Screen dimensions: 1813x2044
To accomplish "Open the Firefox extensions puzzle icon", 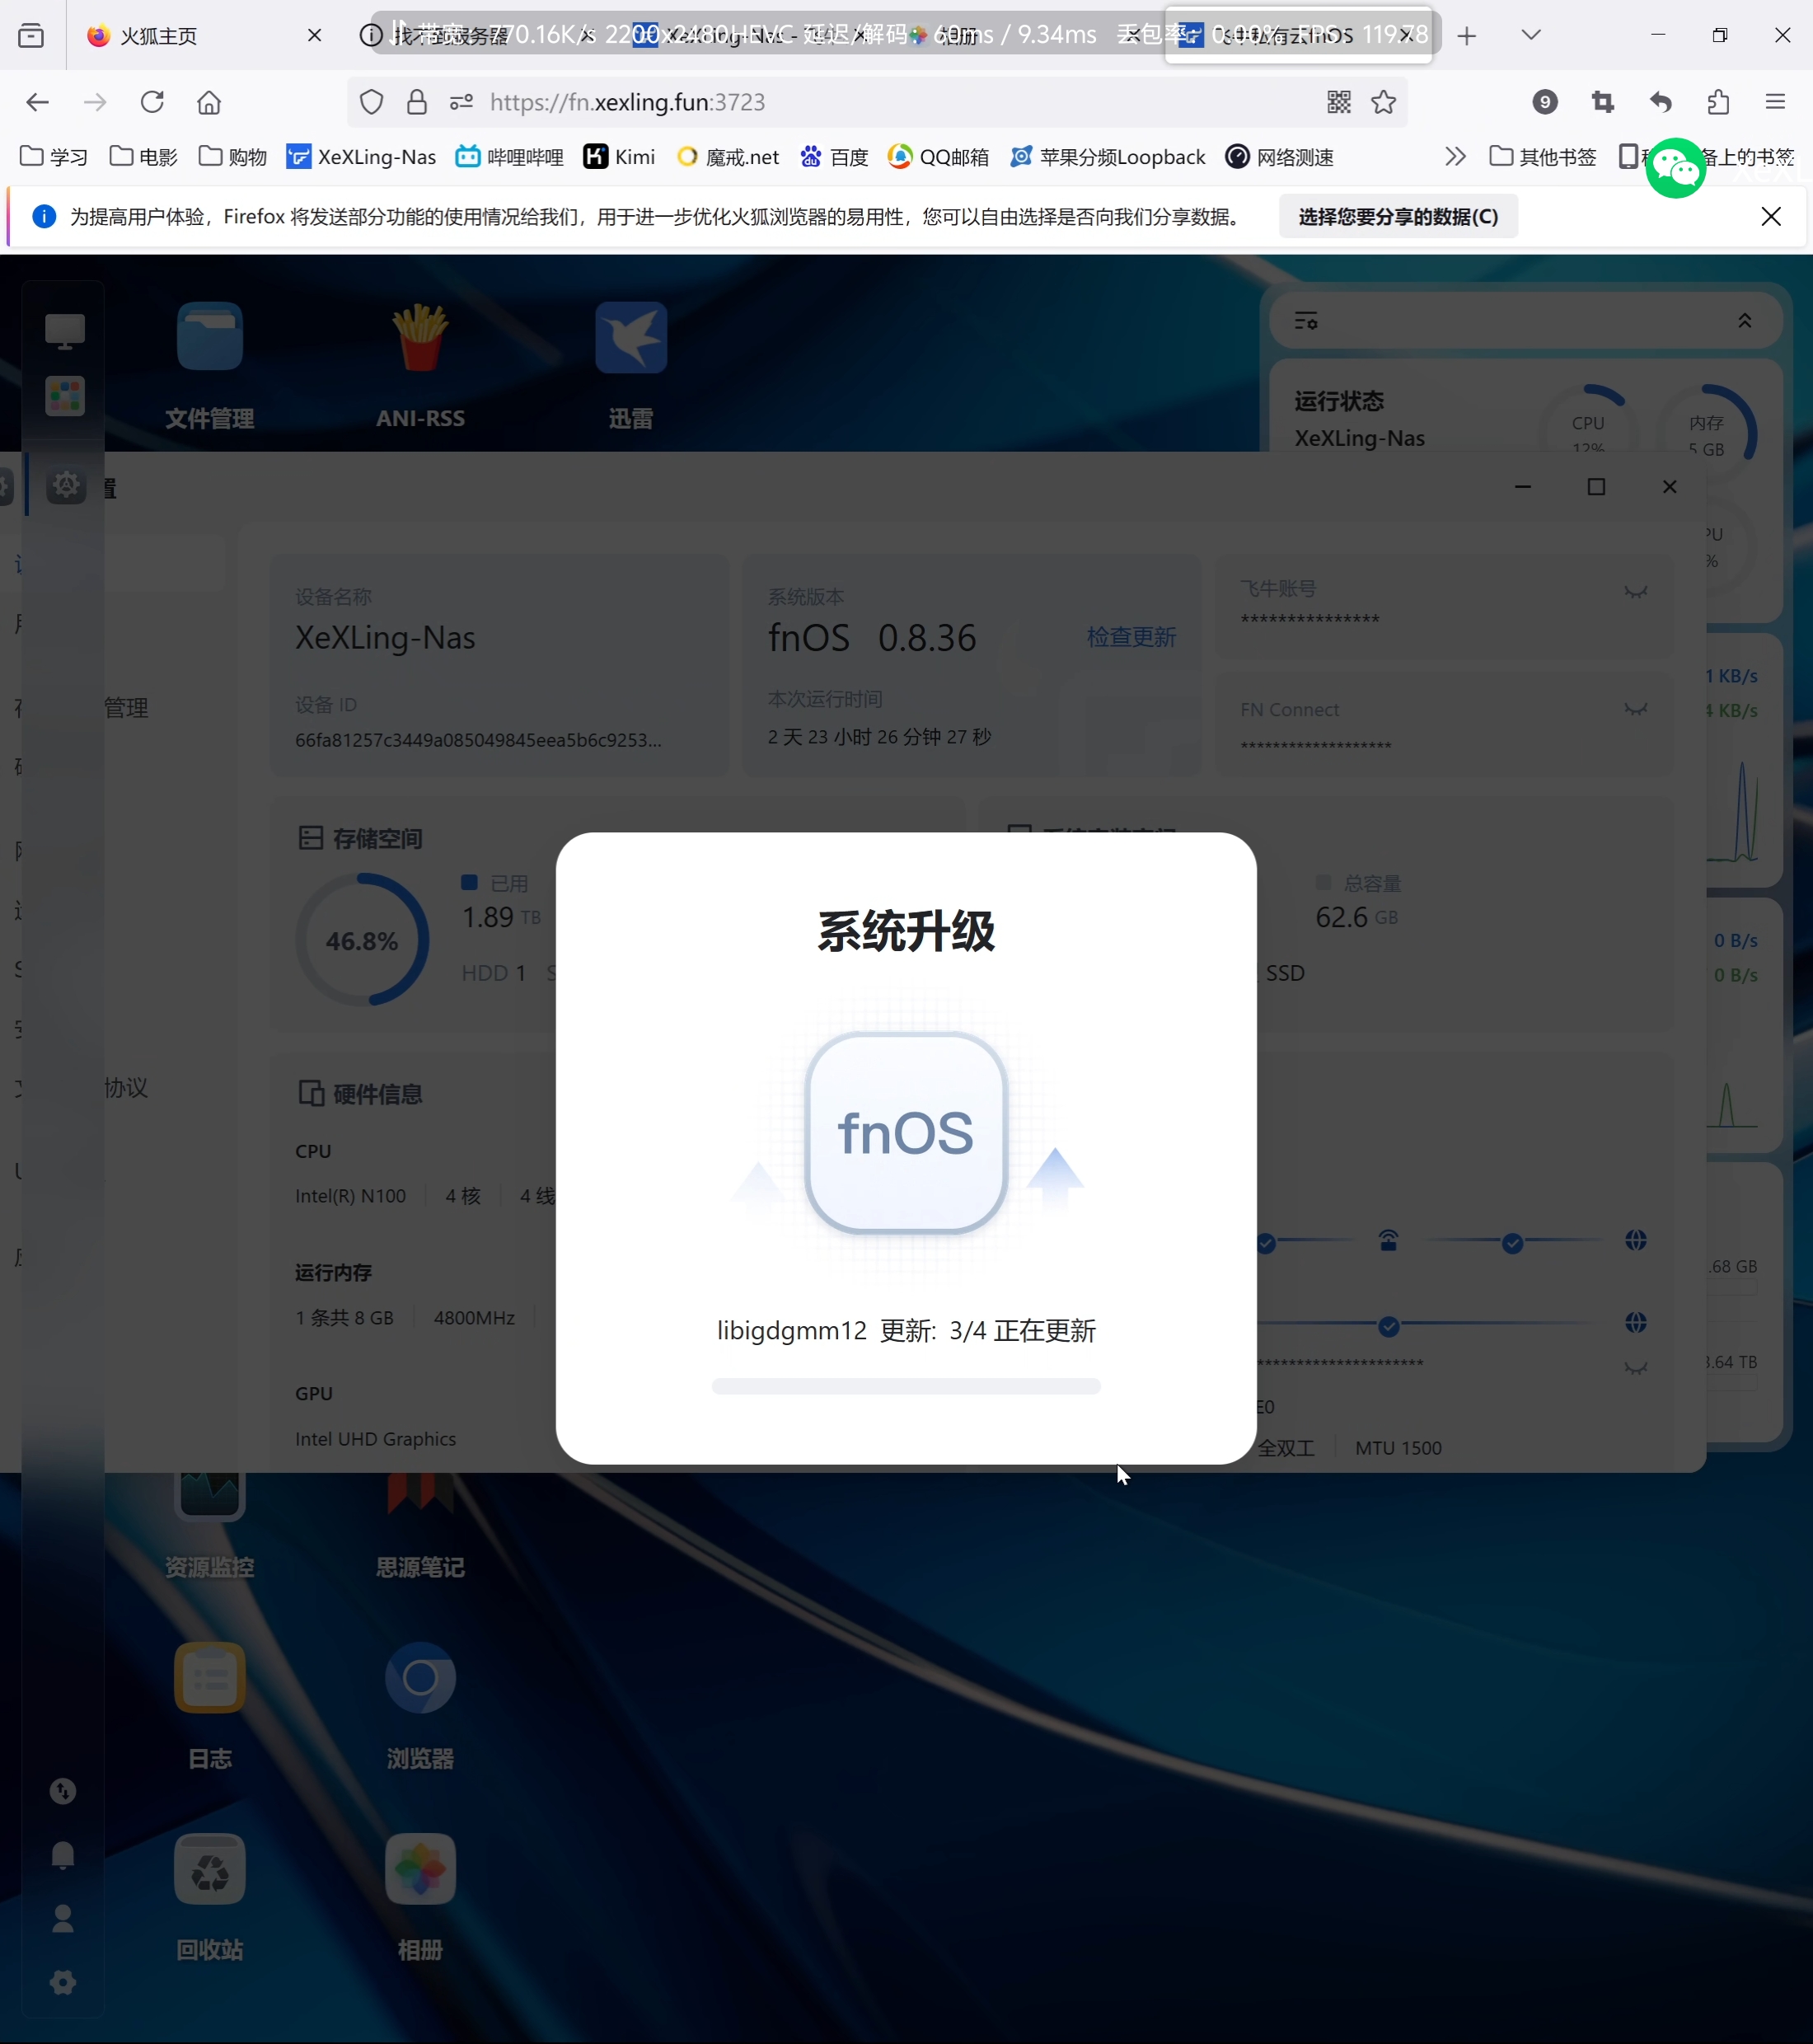I will 1718,102.
